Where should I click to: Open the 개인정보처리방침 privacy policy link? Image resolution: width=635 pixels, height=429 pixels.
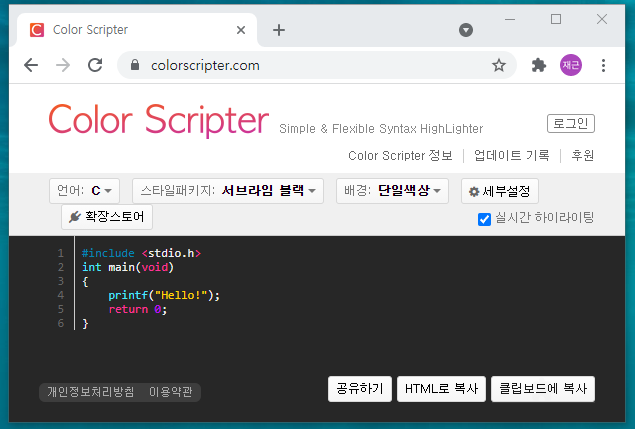pyautogui.click(x=90, y=392)
